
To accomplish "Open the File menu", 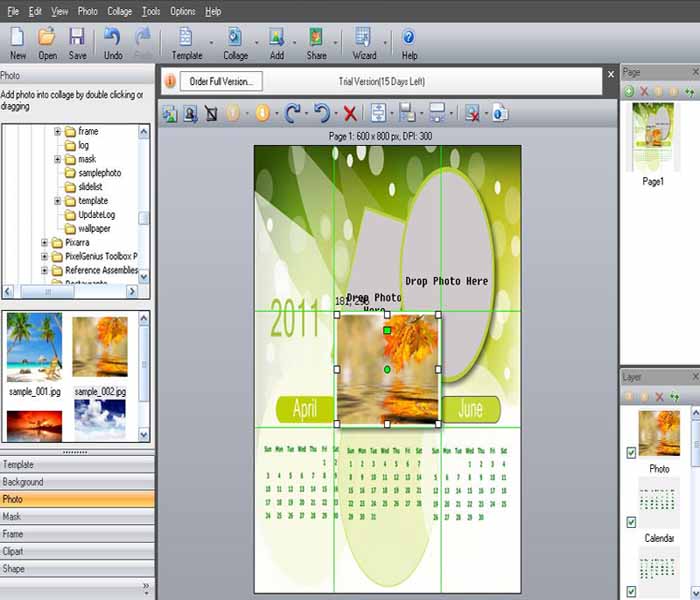I will [x=13, y=11].
